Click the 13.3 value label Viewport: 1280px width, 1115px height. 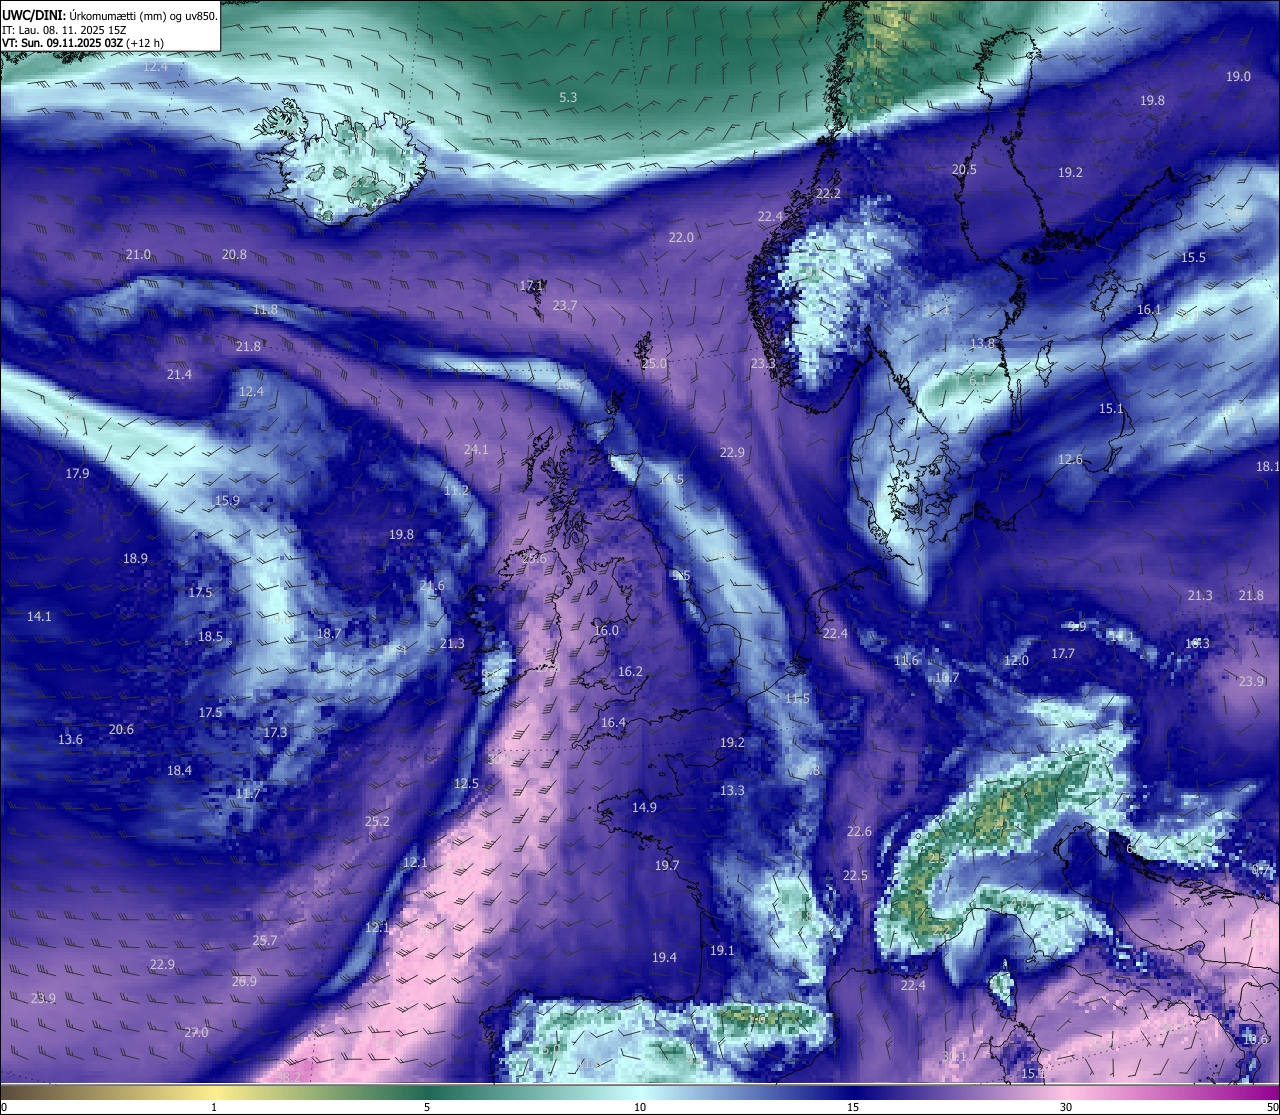[x=732, y=790]
